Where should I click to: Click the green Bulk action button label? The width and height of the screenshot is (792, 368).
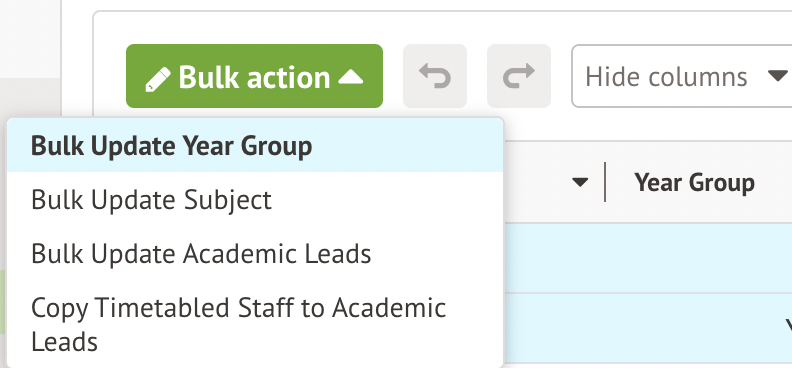tap(254, 77)
